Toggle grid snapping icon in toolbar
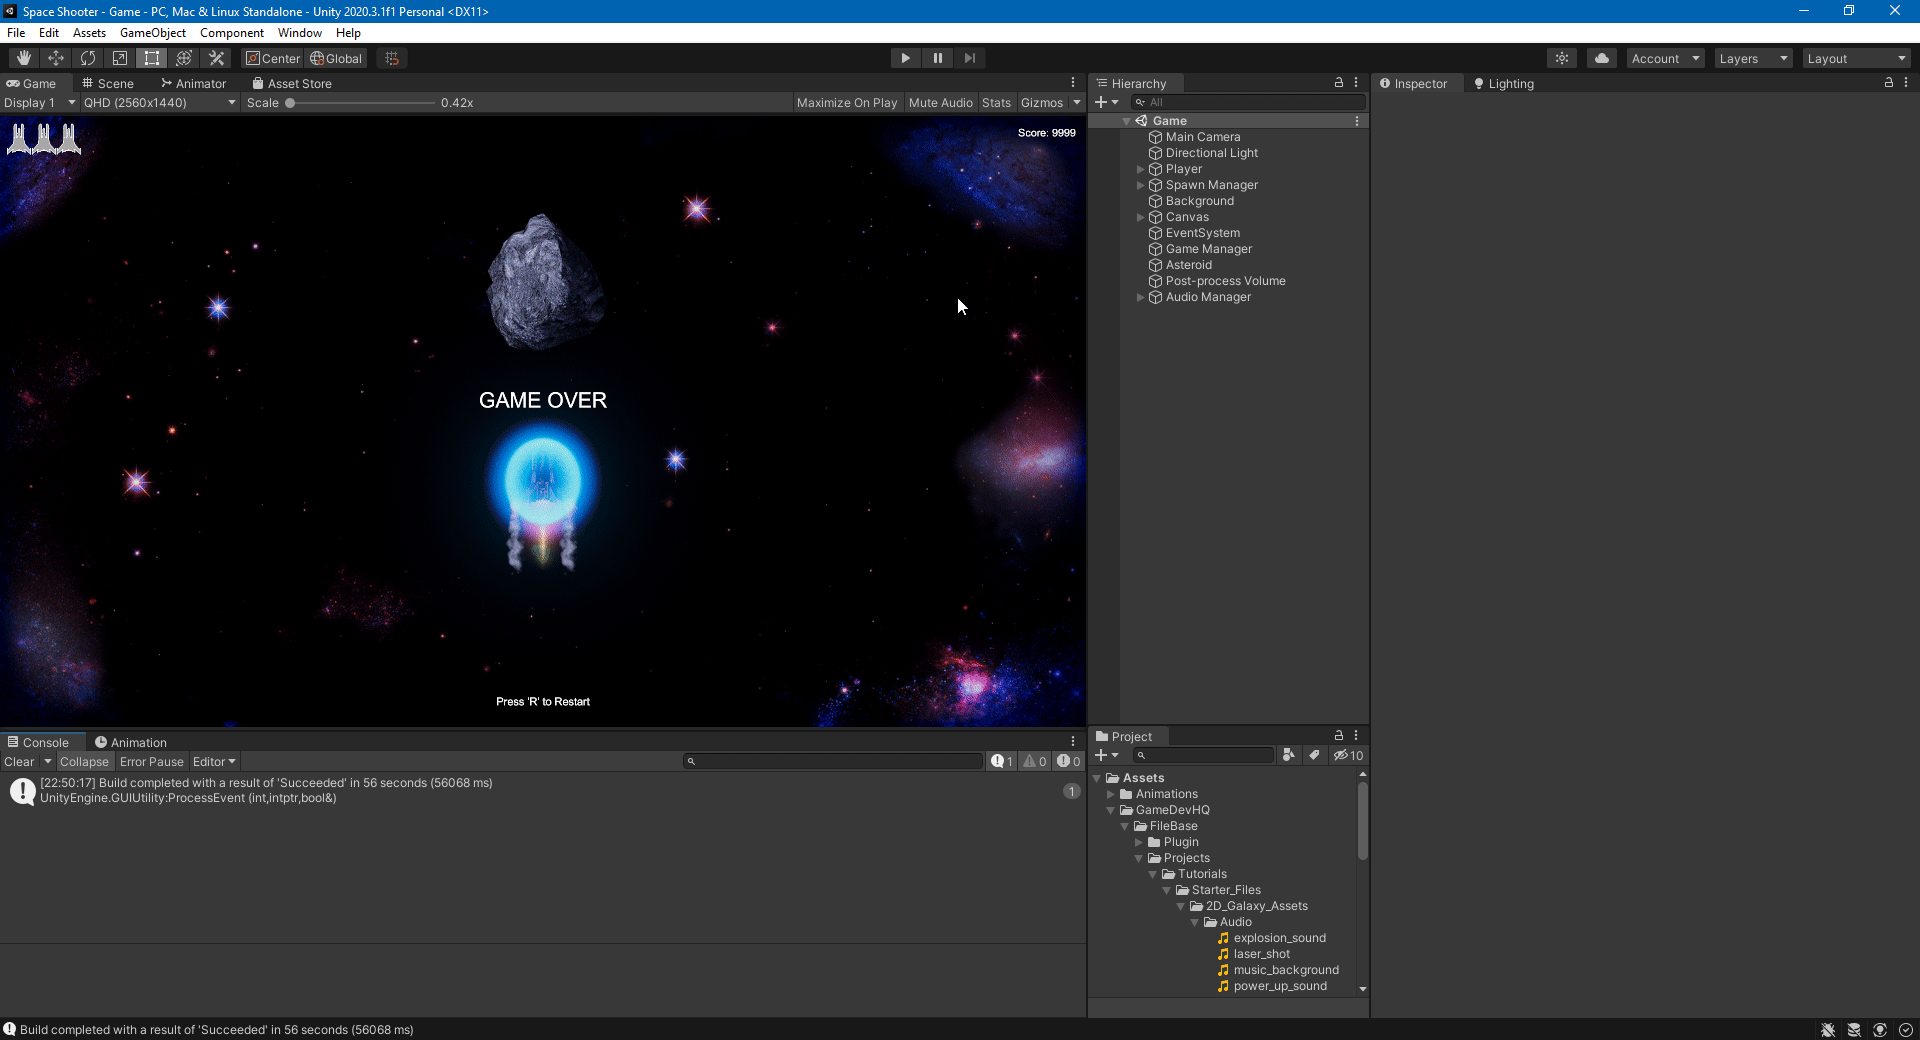This screenshot has width=1920, height=1040. click(392, 58)
